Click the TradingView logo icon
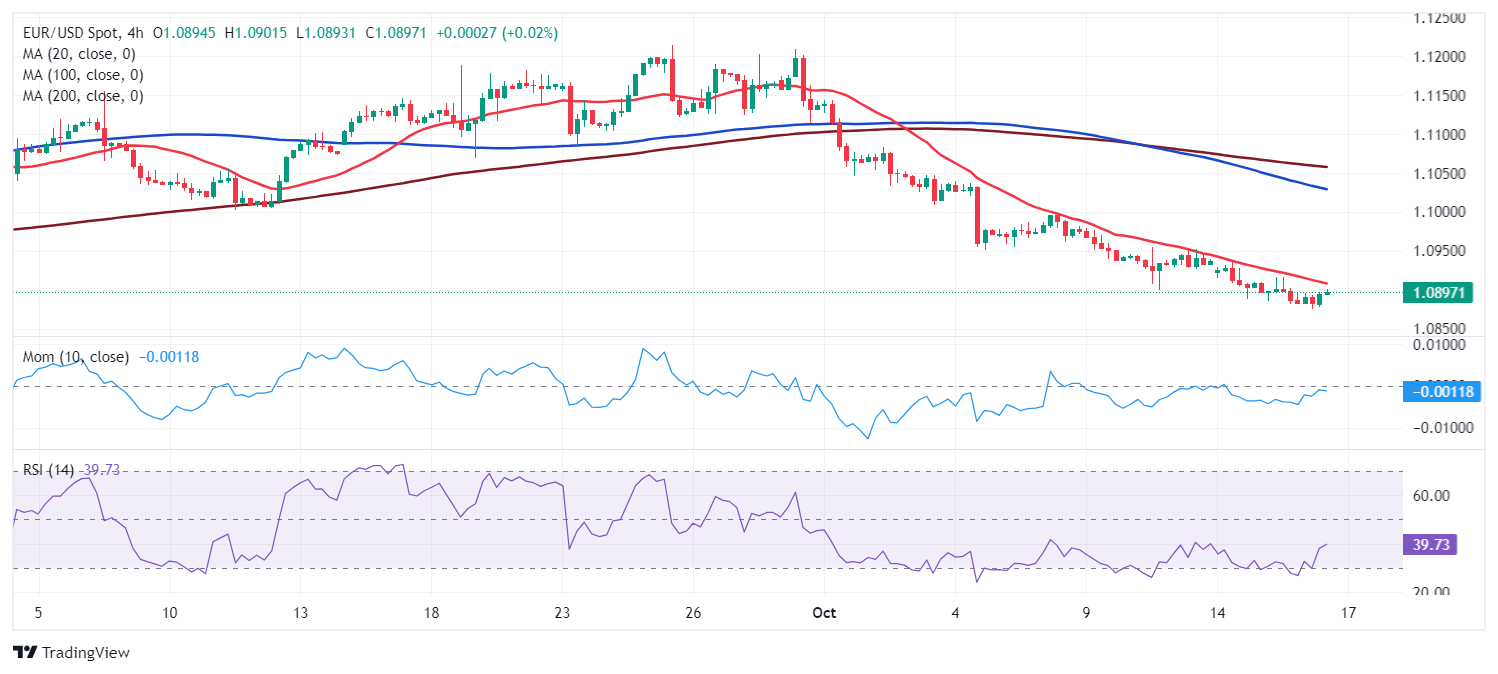The width and height of the screenshot is (1498, 674). [25, 652]
